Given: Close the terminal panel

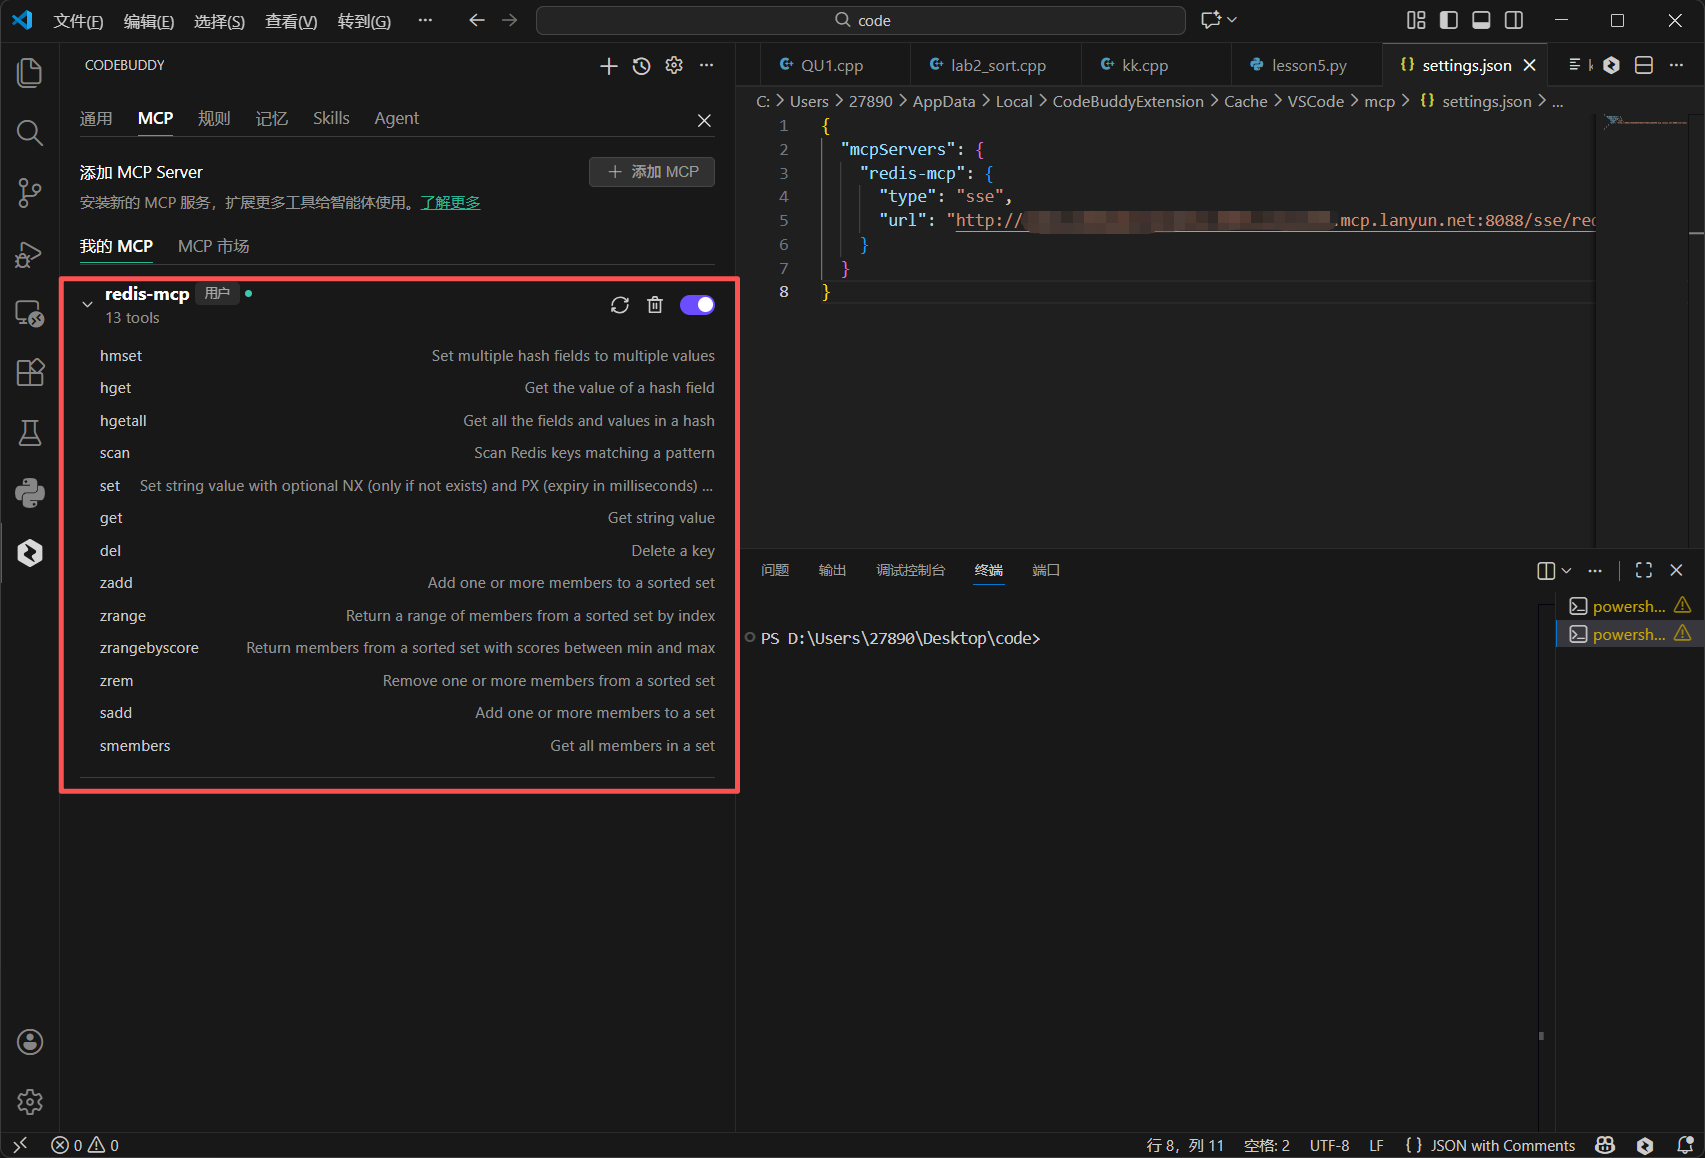Looking at the screenshot, I should (1677, 570).
